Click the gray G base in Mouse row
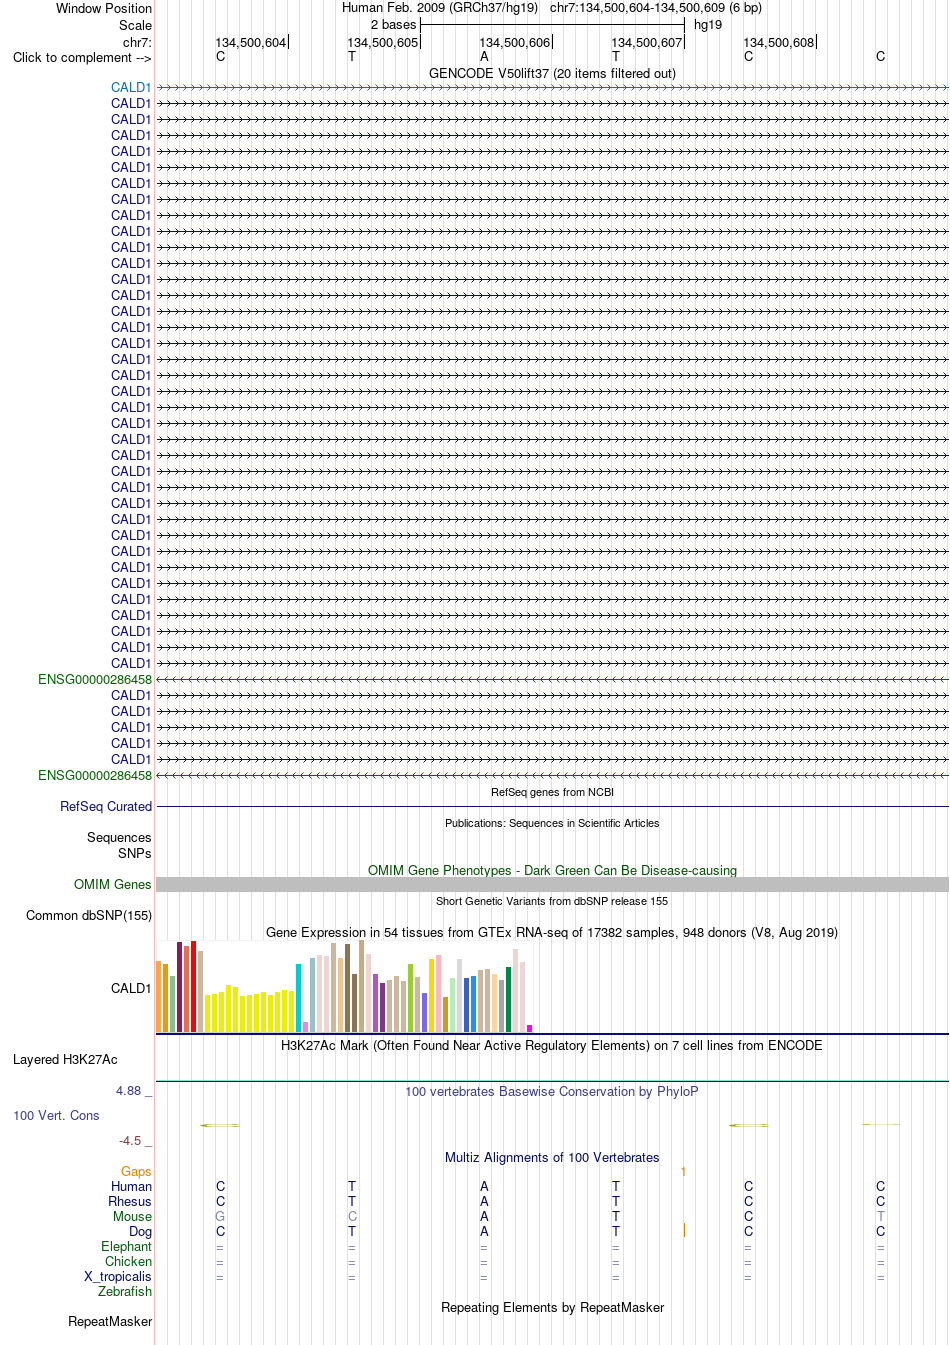950x1345 pixels. pyautogui.click(x=220, y=1217)
